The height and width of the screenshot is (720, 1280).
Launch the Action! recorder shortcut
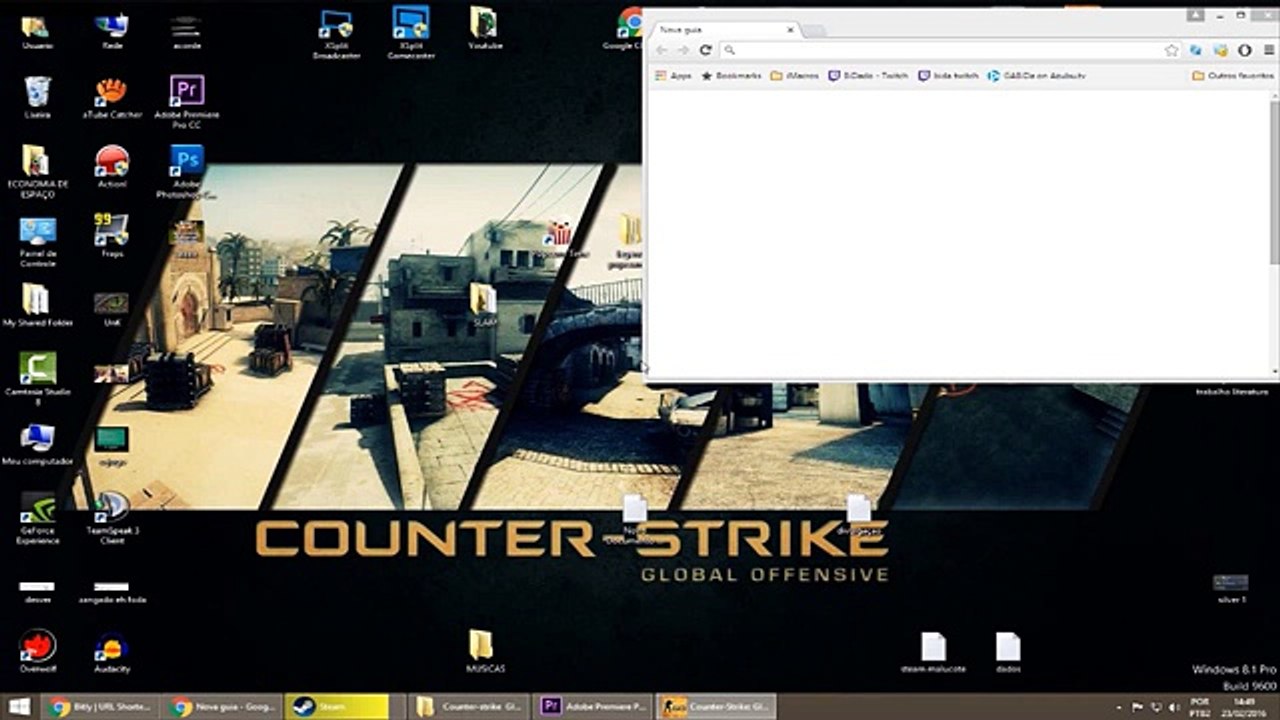point(112,167)
